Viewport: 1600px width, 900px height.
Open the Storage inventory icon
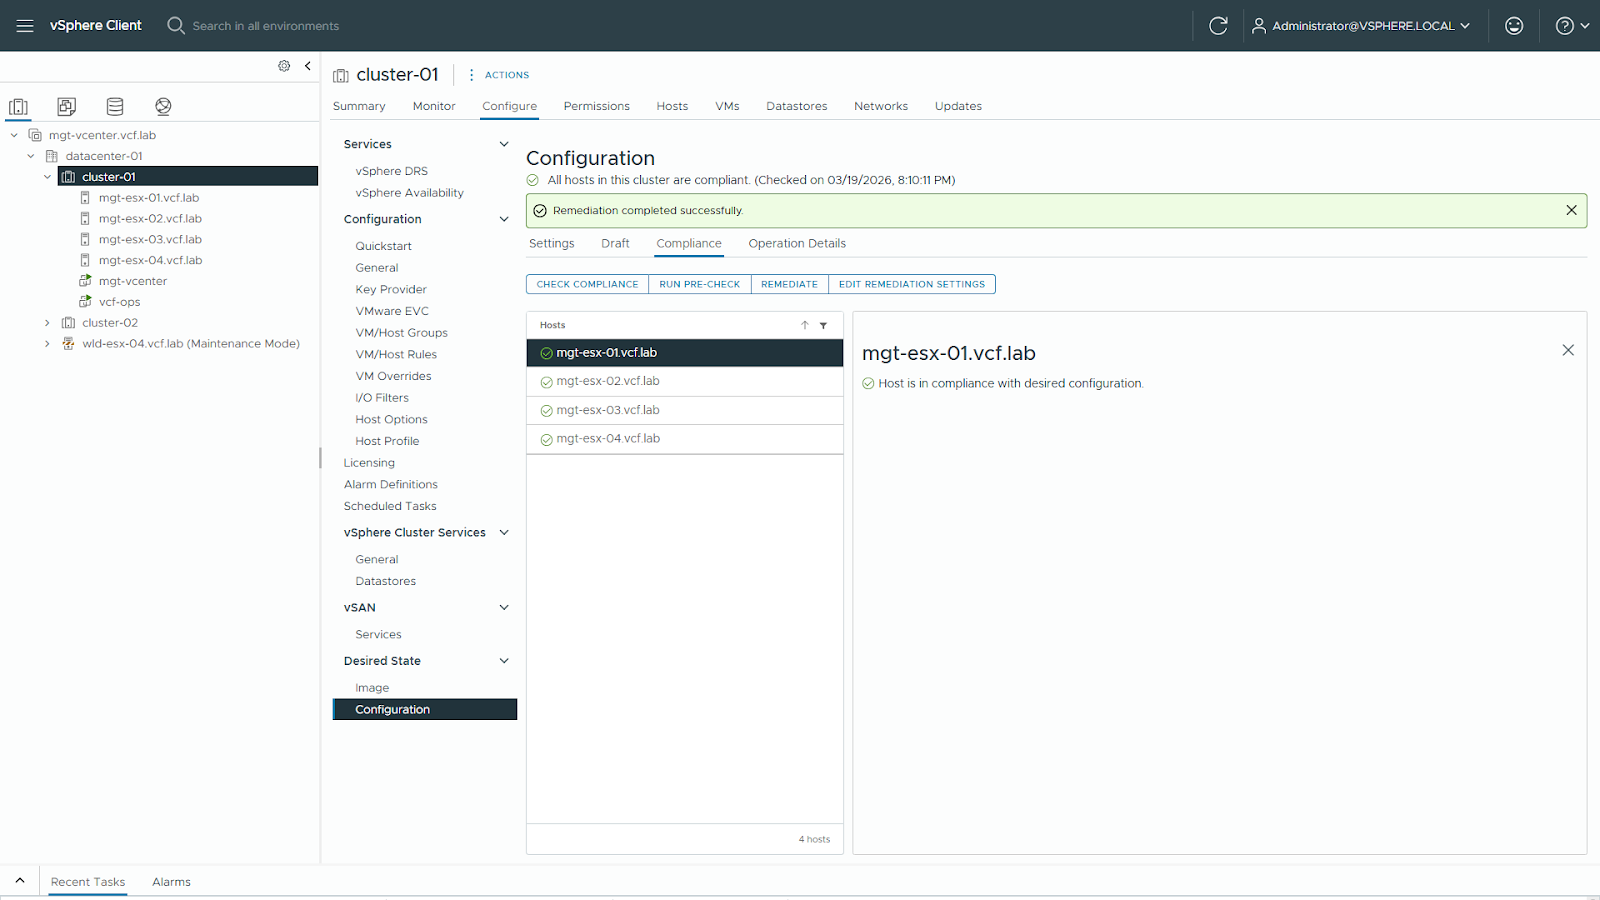(x=115, y=107)
